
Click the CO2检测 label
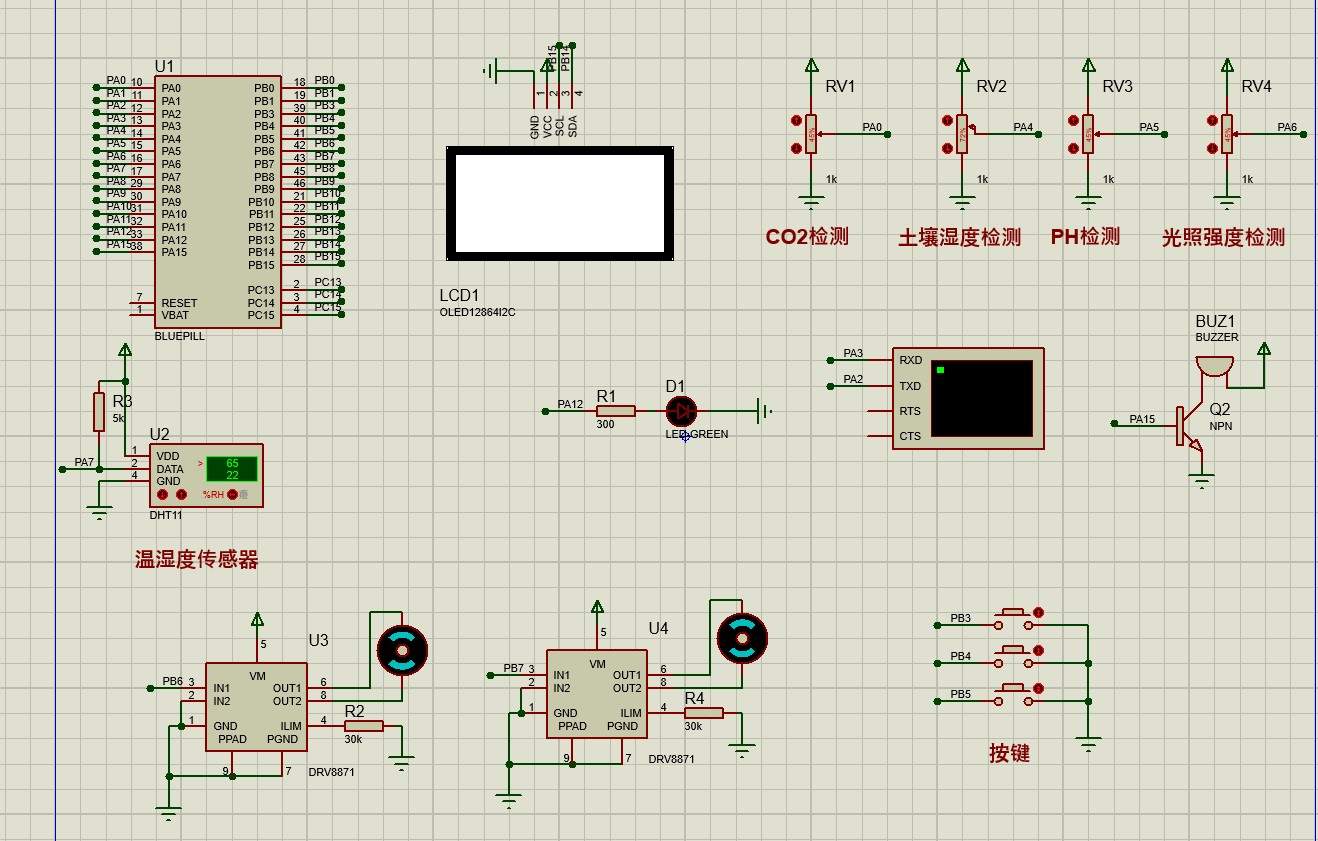click(x=807, y=237)
